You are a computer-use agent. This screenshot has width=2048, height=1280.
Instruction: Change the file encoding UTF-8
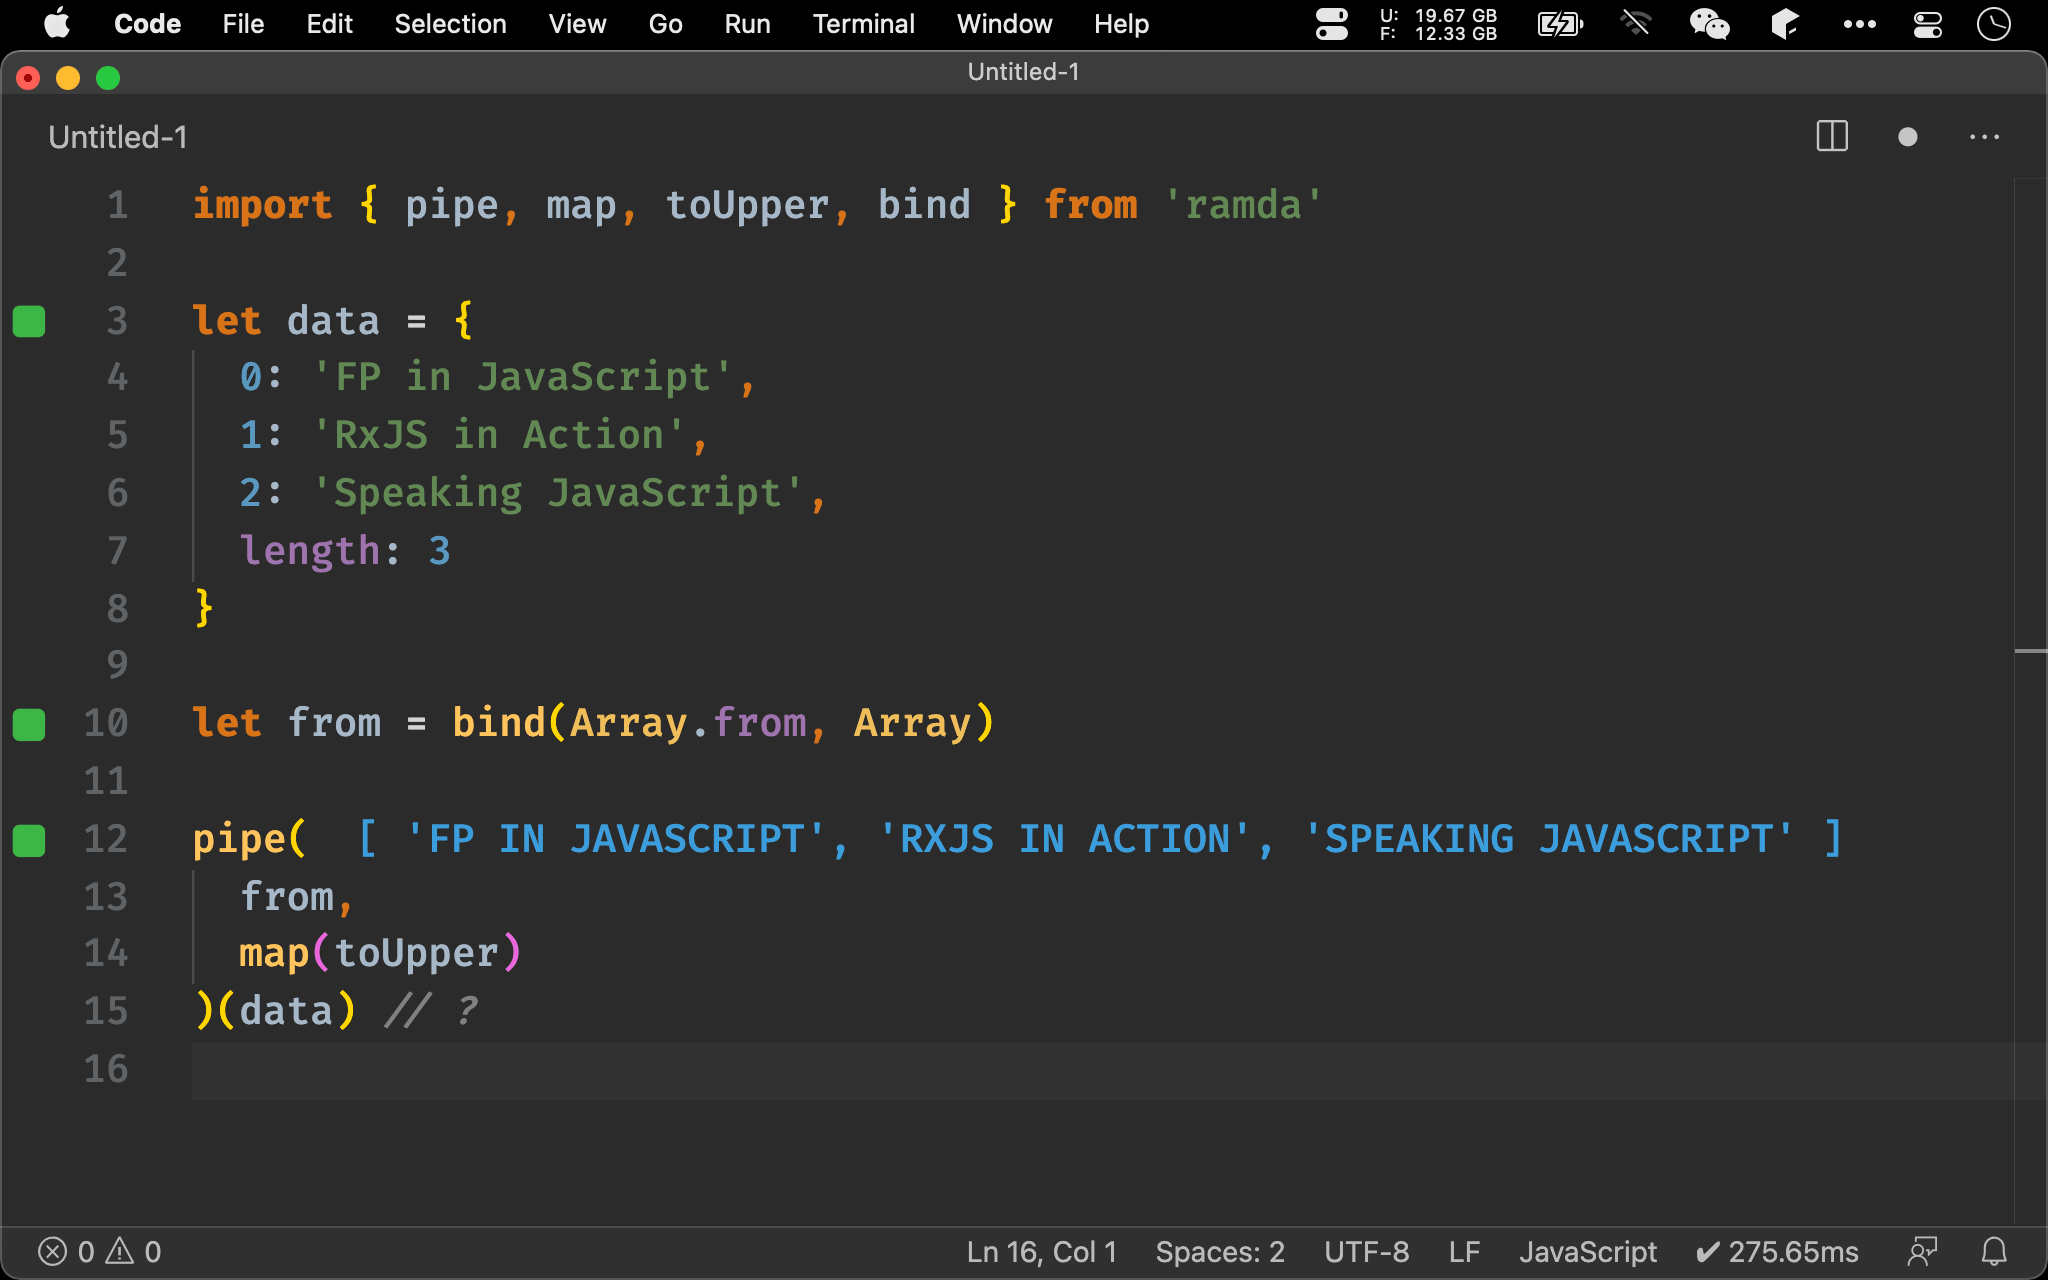pyautogui.click(x=1366, y=1252)
